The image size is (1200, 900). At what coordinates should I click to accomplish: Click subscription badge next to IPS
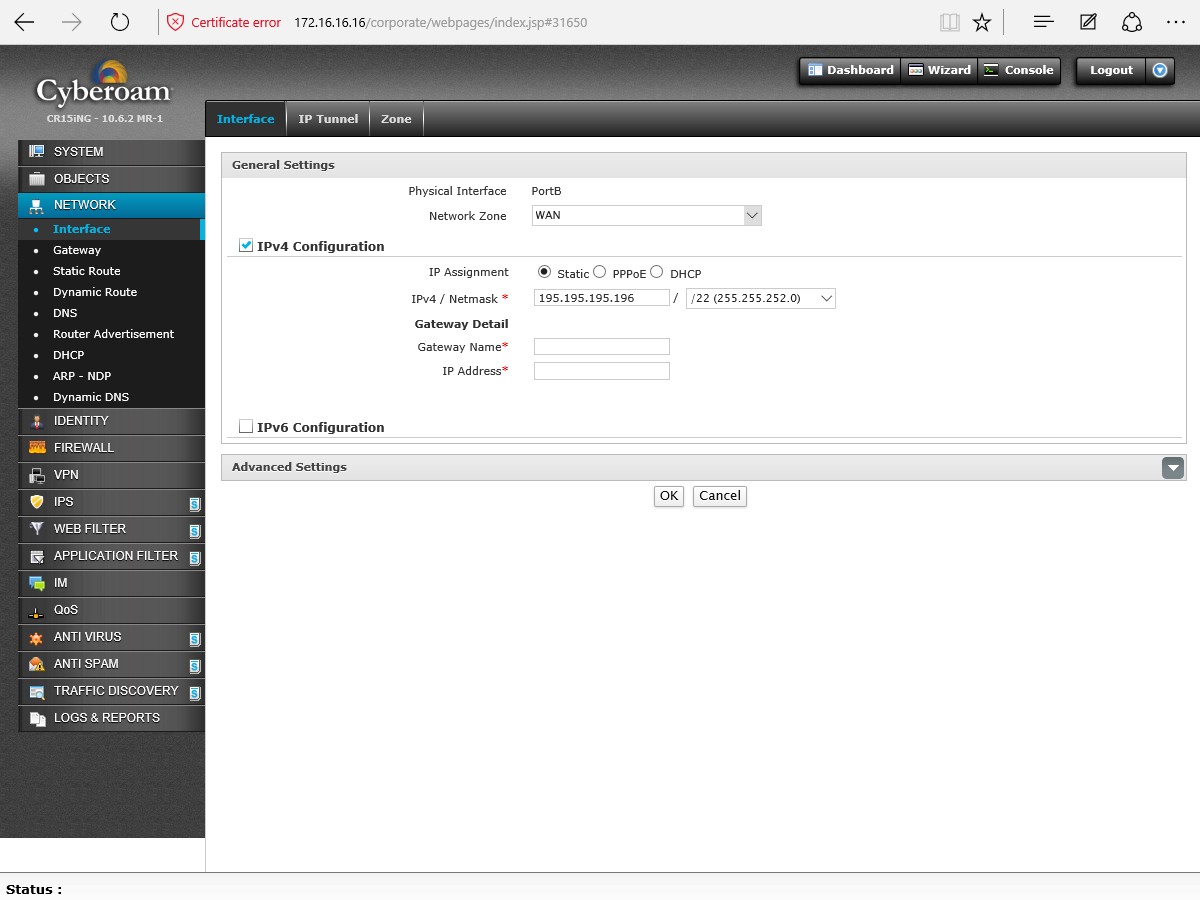(195, 504)
